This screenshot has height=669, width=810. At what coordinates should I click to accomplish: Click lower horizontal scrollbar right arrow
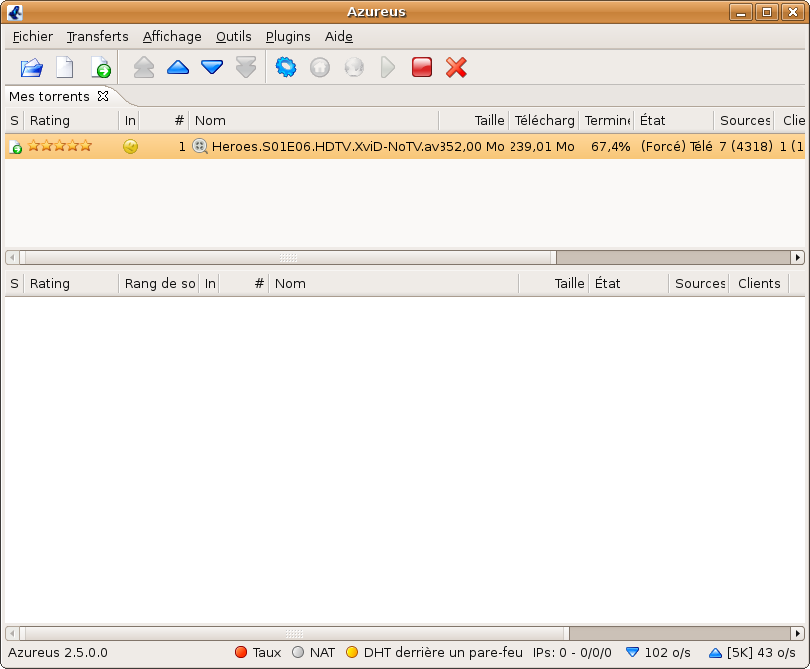coord(798,633)
